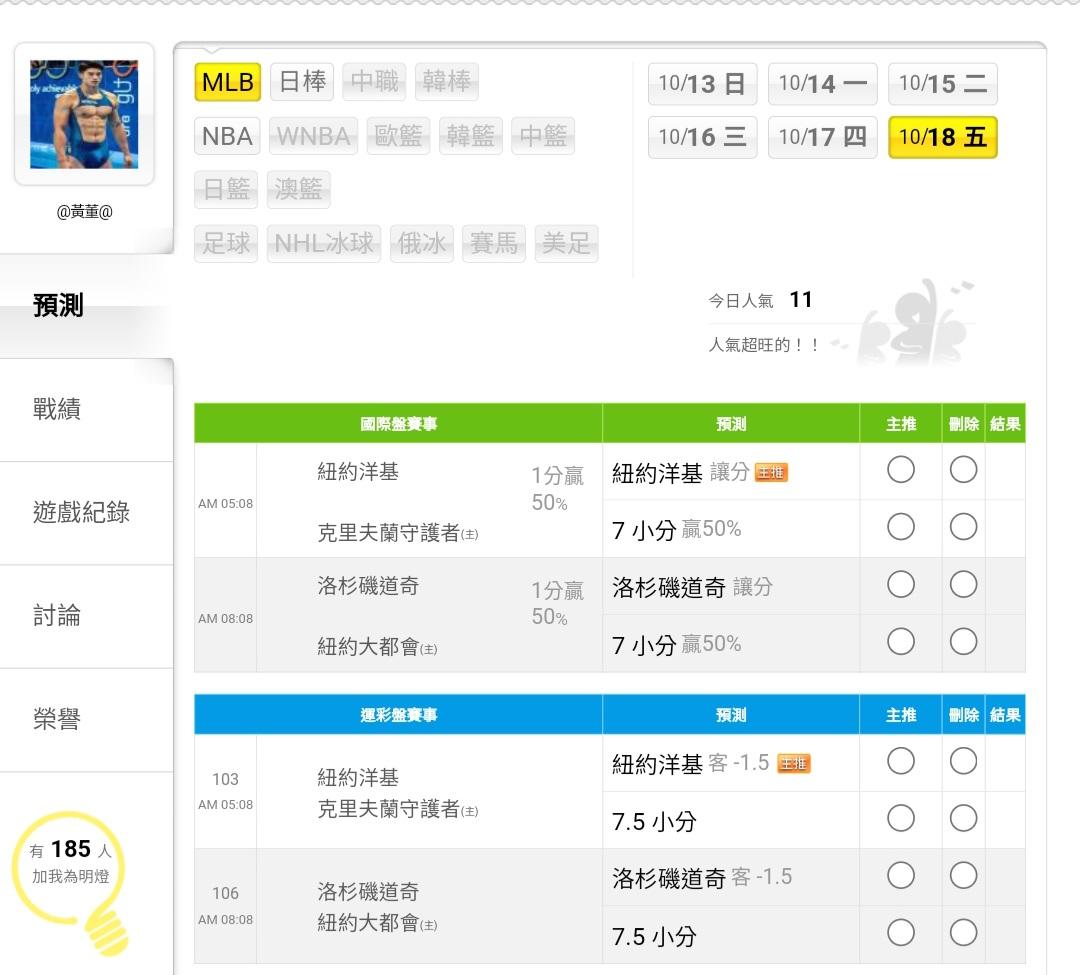Open the 俄冰 league tab

[x=422, y=243]
